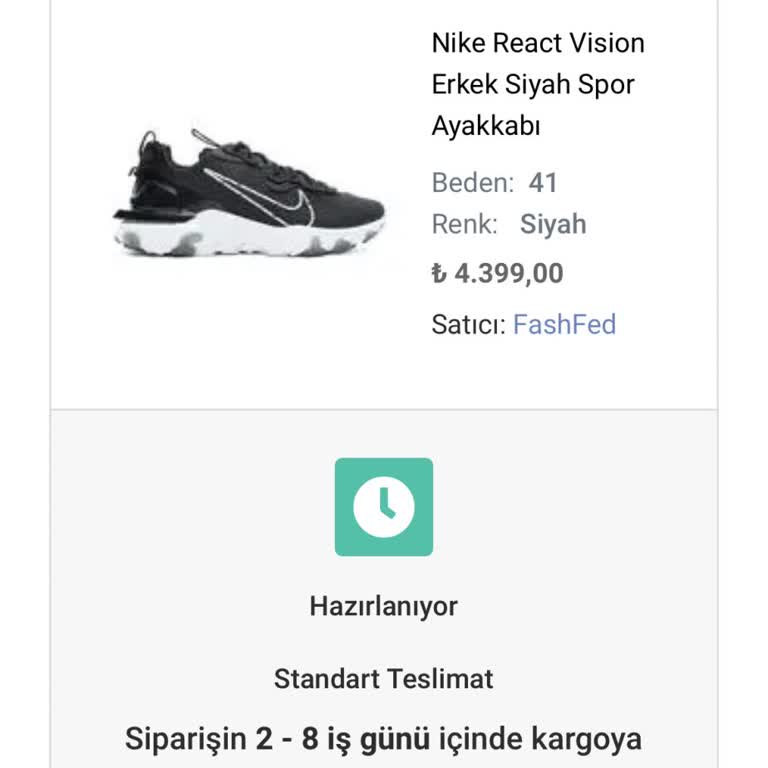Click the 'Satıcı:' seller label
Image resolution: width=768 pixels, height=768 pixels.
click(468, 324)
